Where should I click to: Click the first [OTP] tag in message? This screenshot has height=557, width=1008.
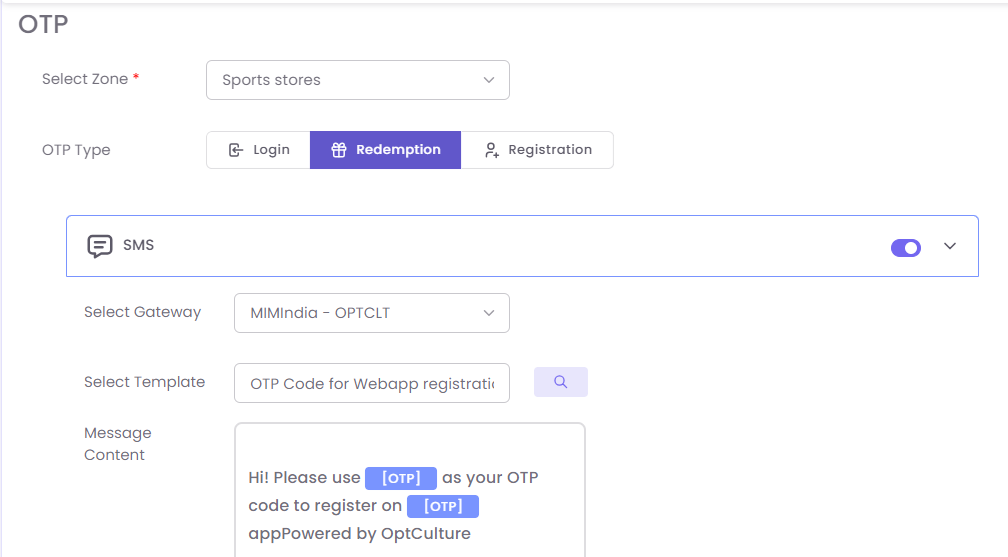(x=401, y=478)
